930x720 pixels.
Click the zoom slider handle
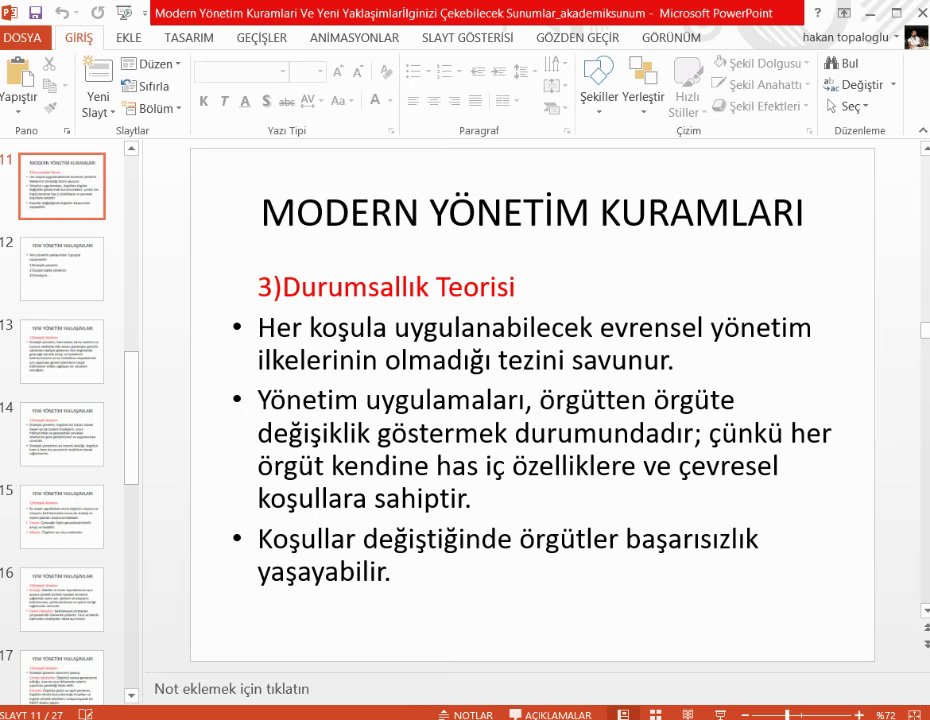coord(787,715)
